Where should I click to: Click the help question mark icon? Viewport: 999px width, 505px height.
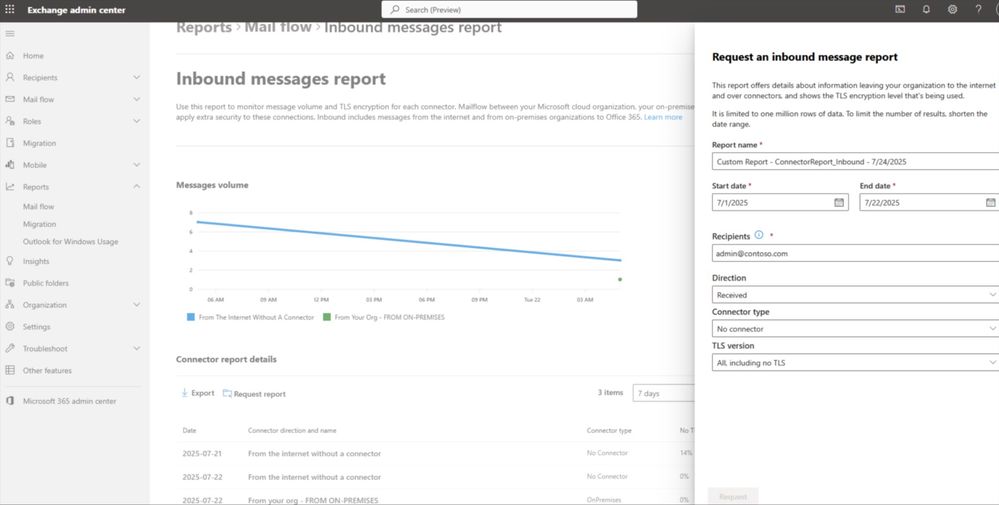978,10
